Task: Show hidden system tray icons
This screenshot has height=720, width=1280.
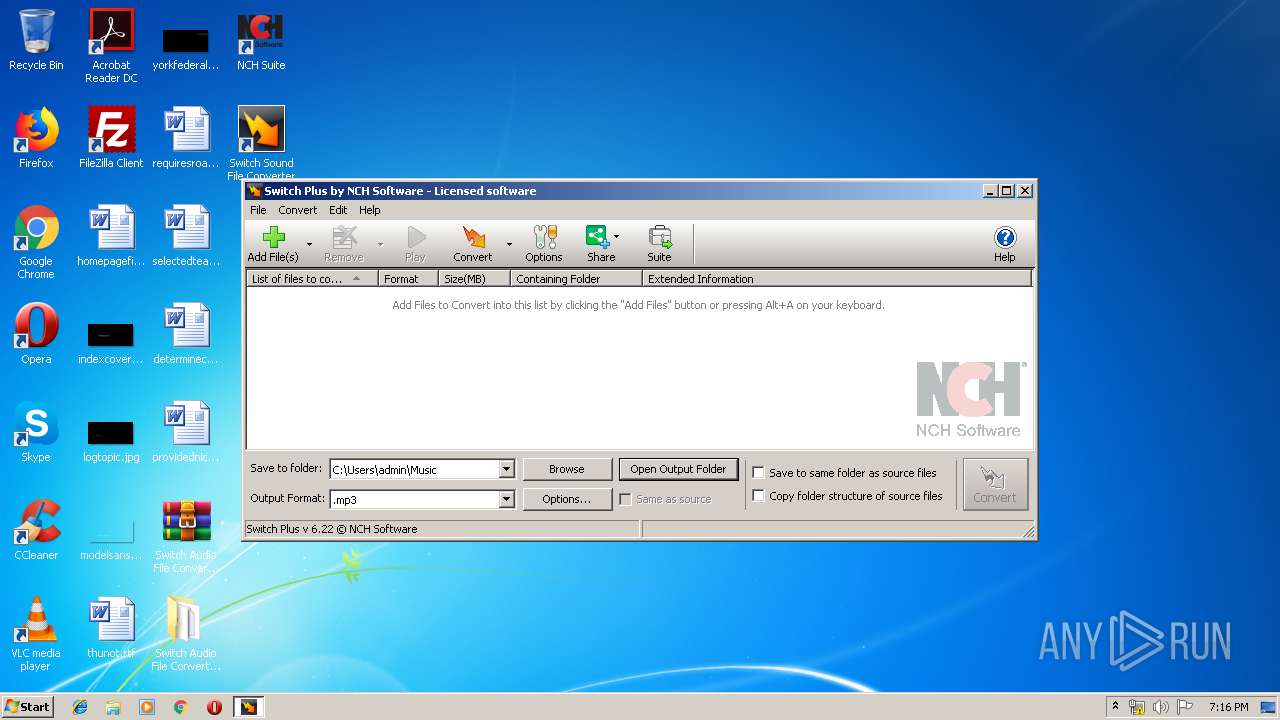Action: point(1115,707)
